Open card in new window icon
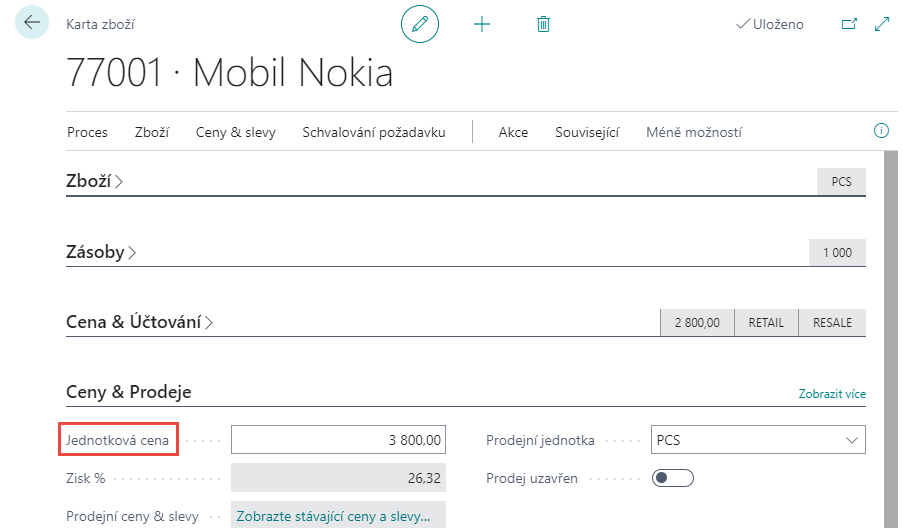903x528 pixels. pos(849,24)
